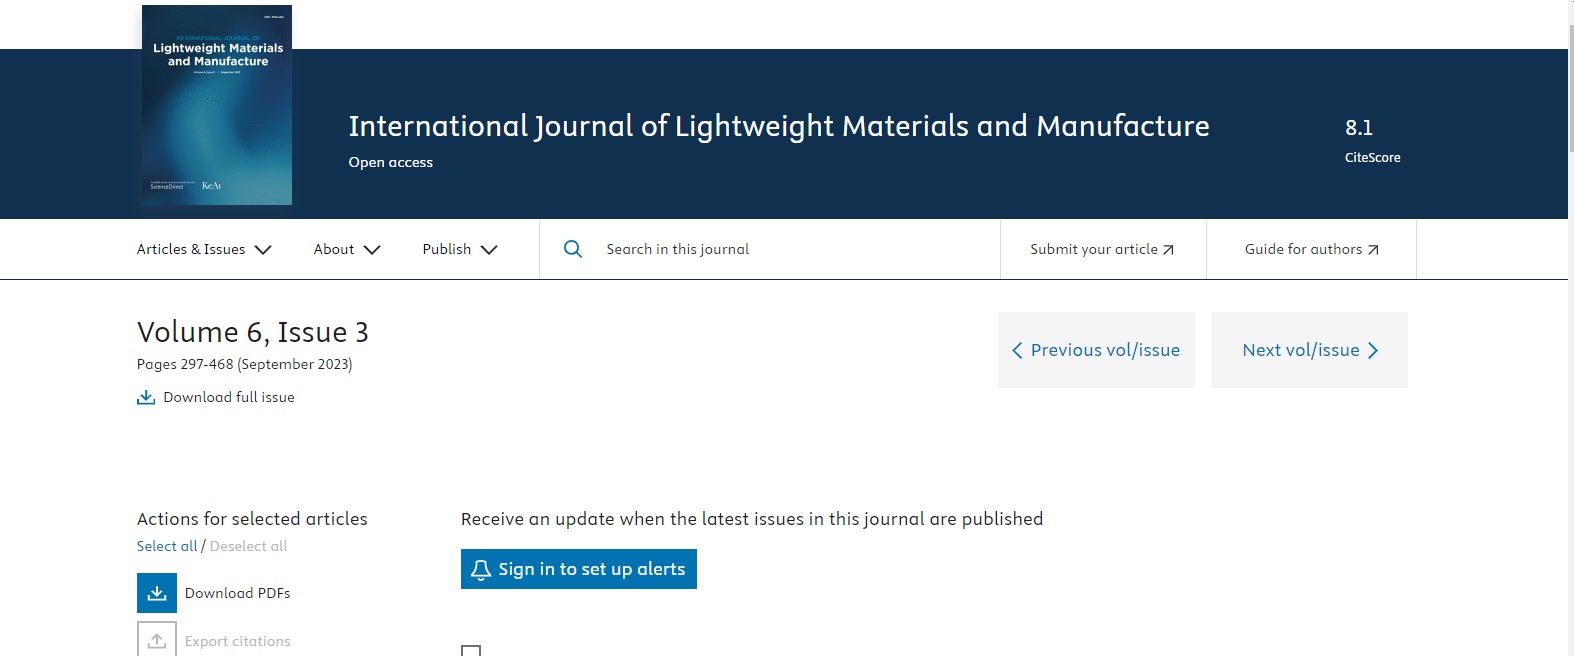Open the Guide for authors link

point(1303,250)
